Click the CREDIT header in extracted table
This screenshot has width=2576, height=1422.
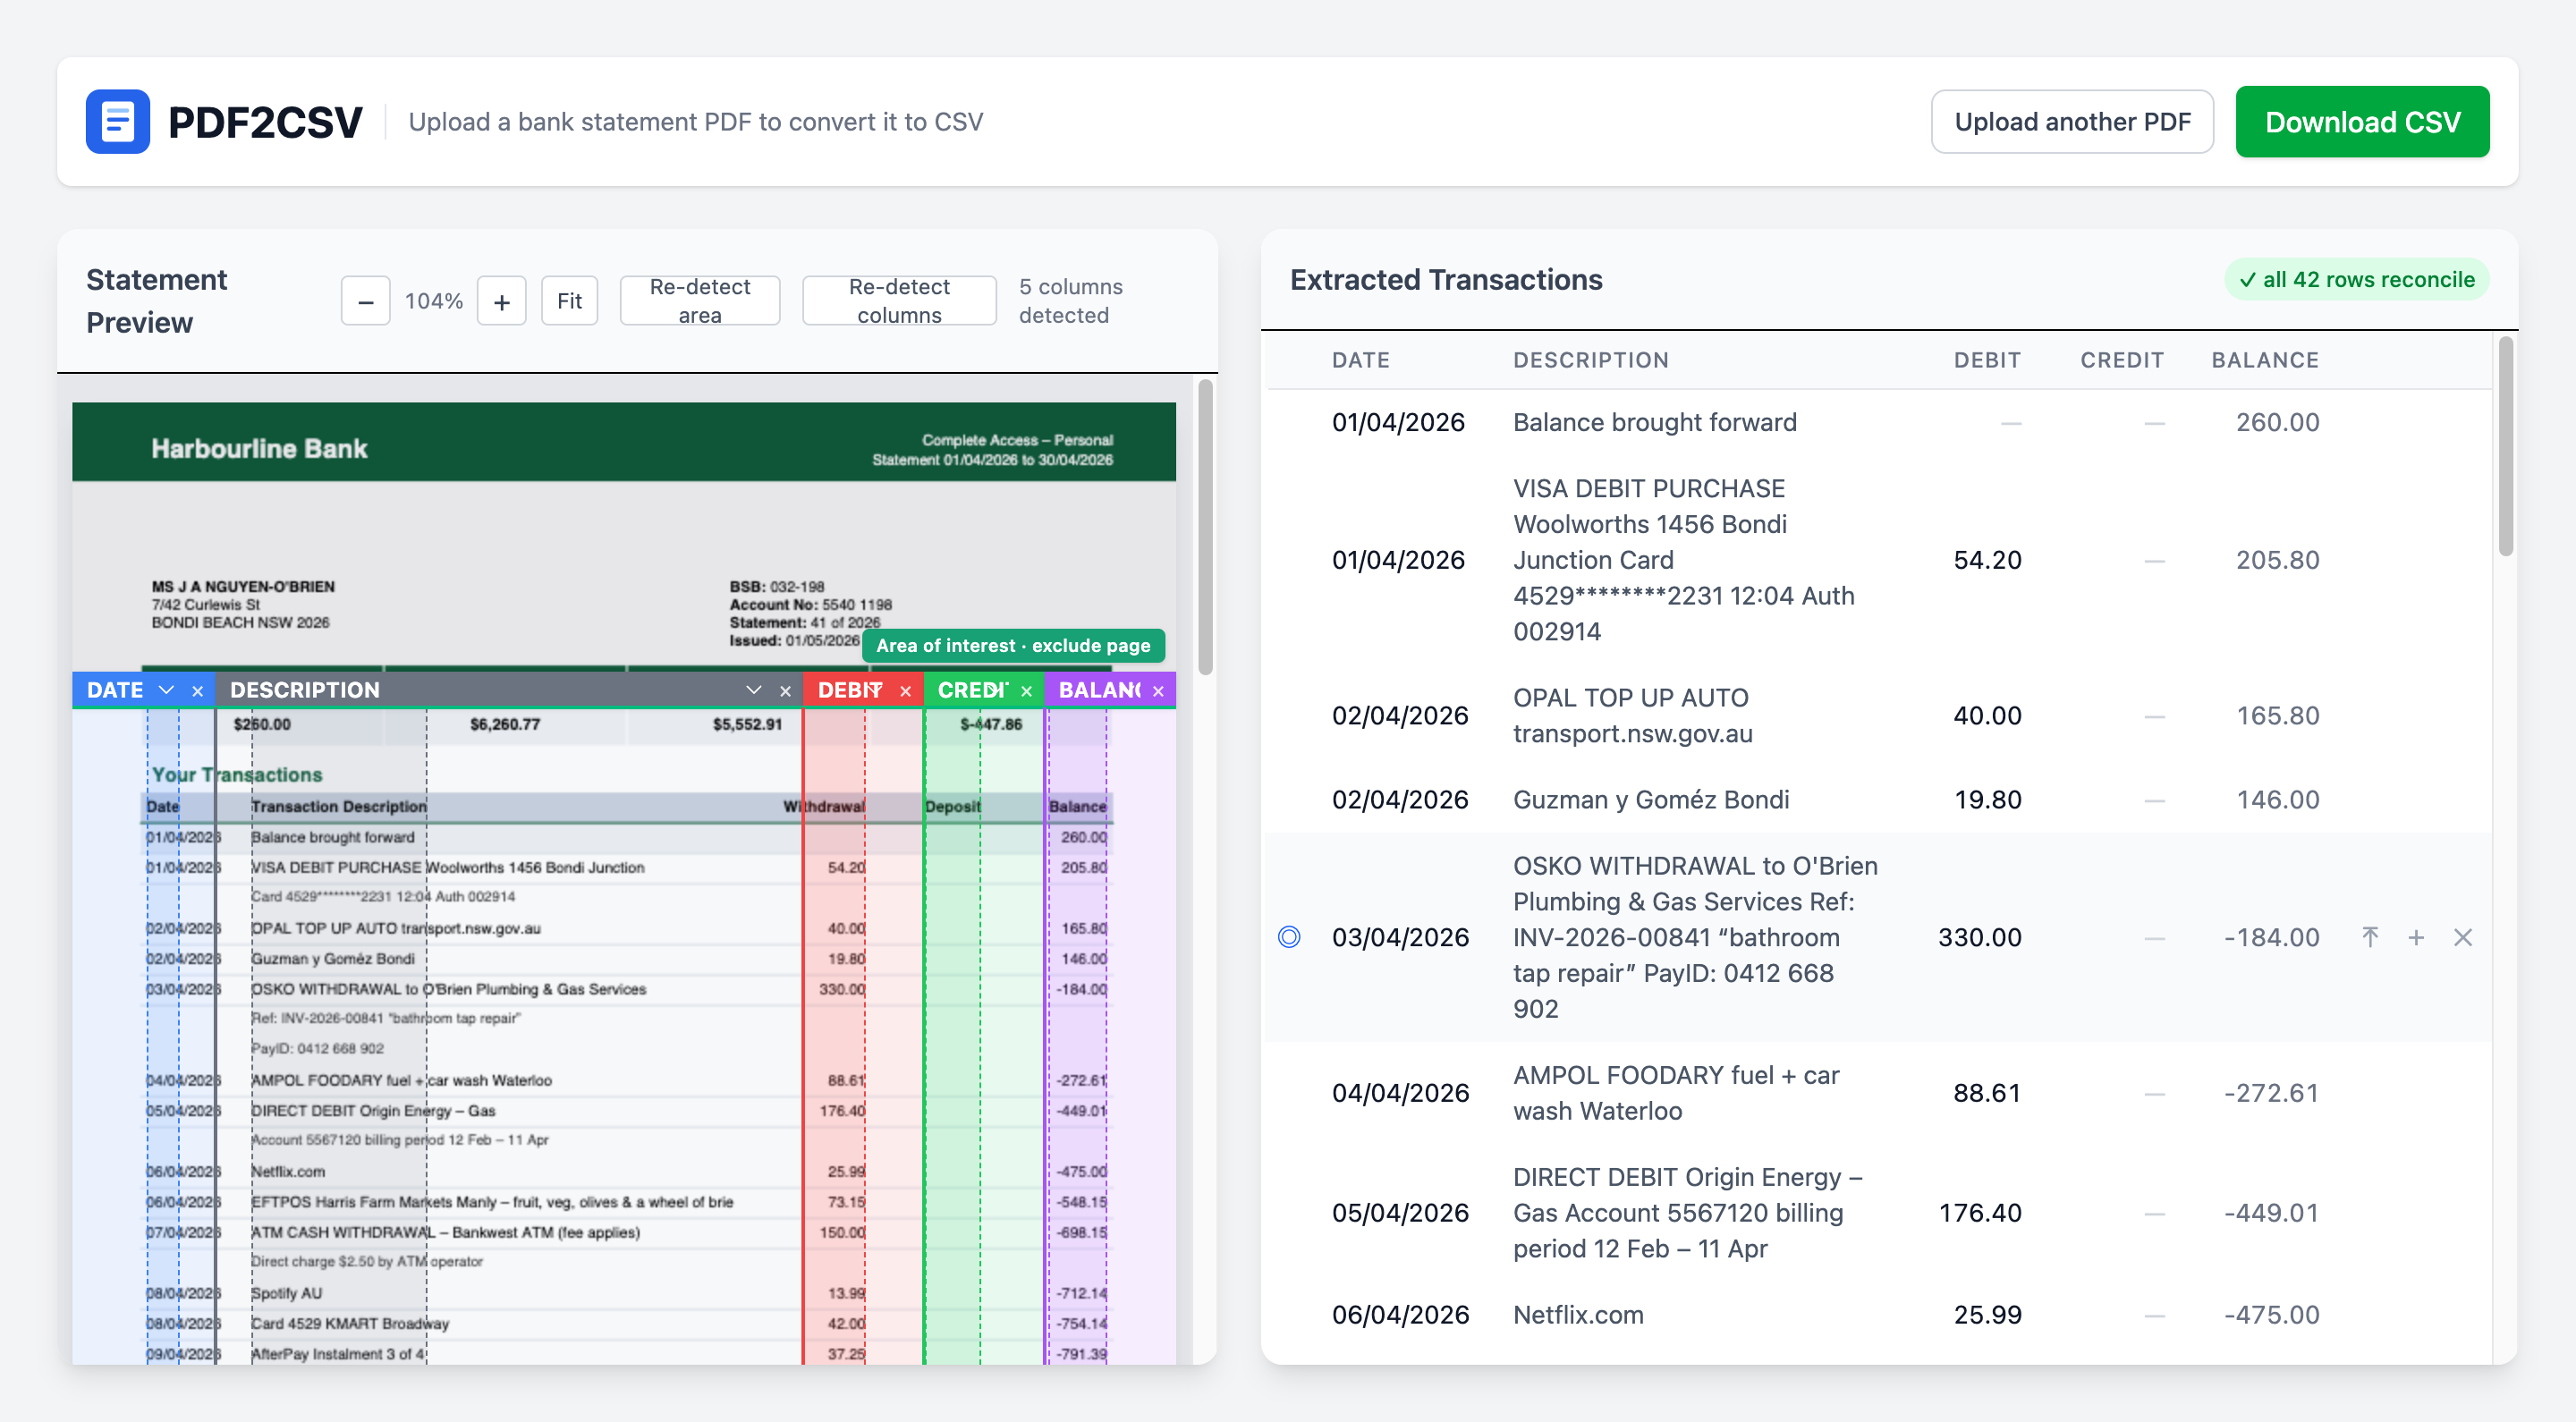click(x=2122, y=360)
